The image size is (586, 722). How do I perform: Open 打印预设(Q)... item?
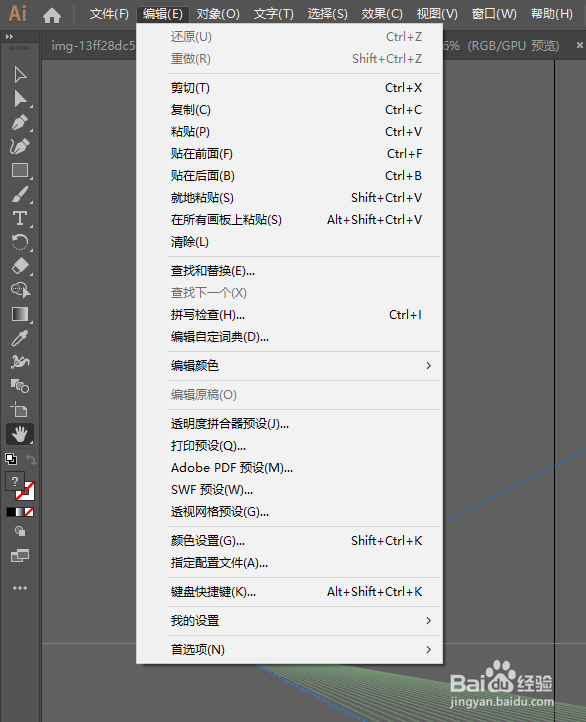tap(289, 446)
